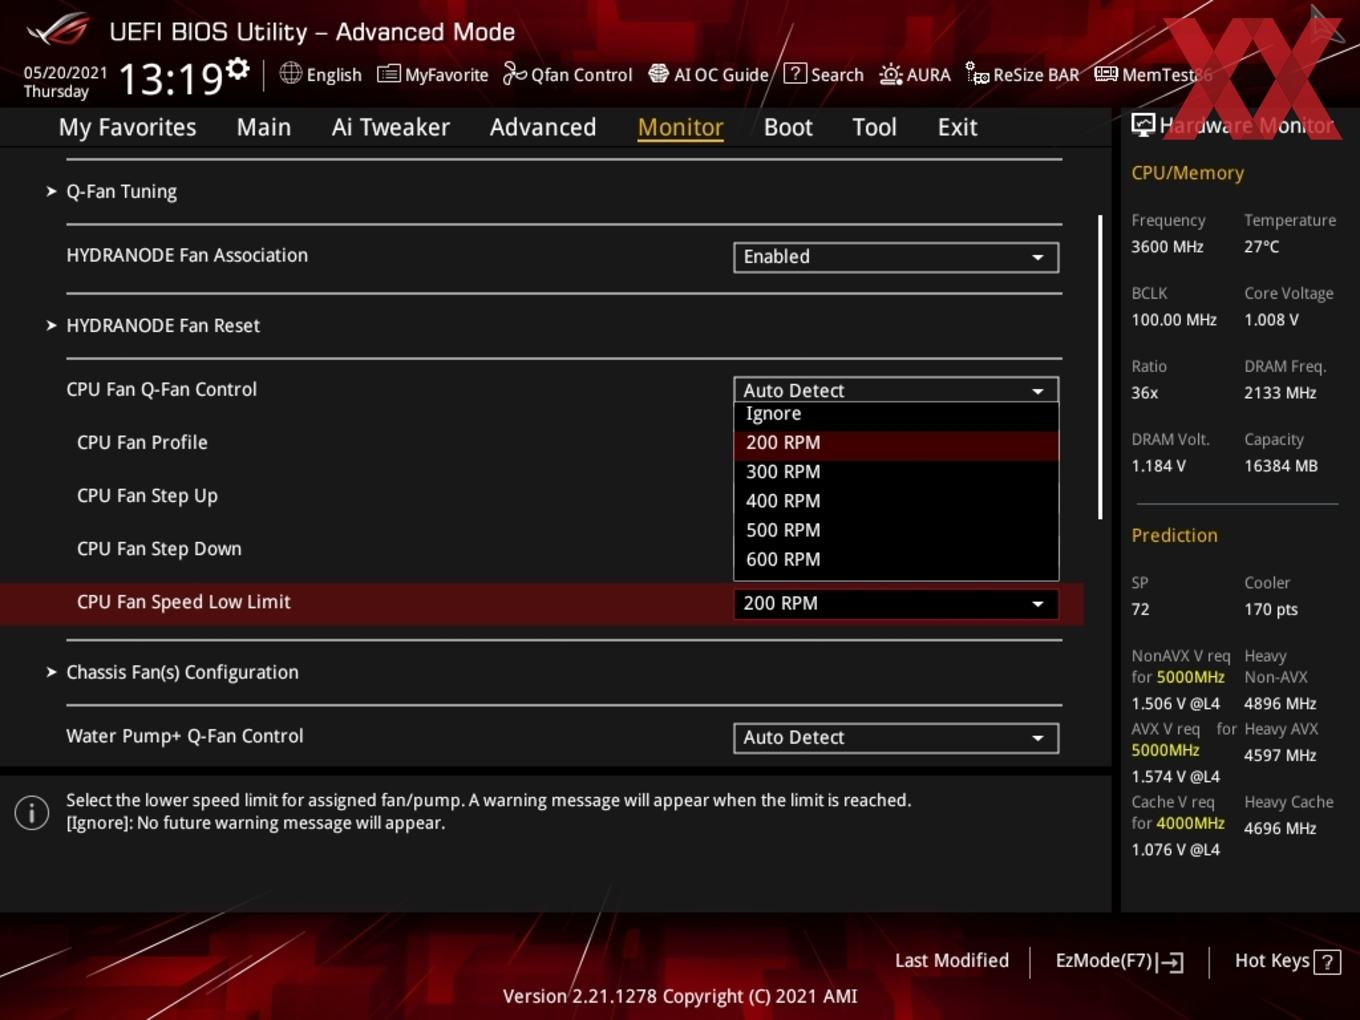Switch to the Main tab

(x=264, y=127)
